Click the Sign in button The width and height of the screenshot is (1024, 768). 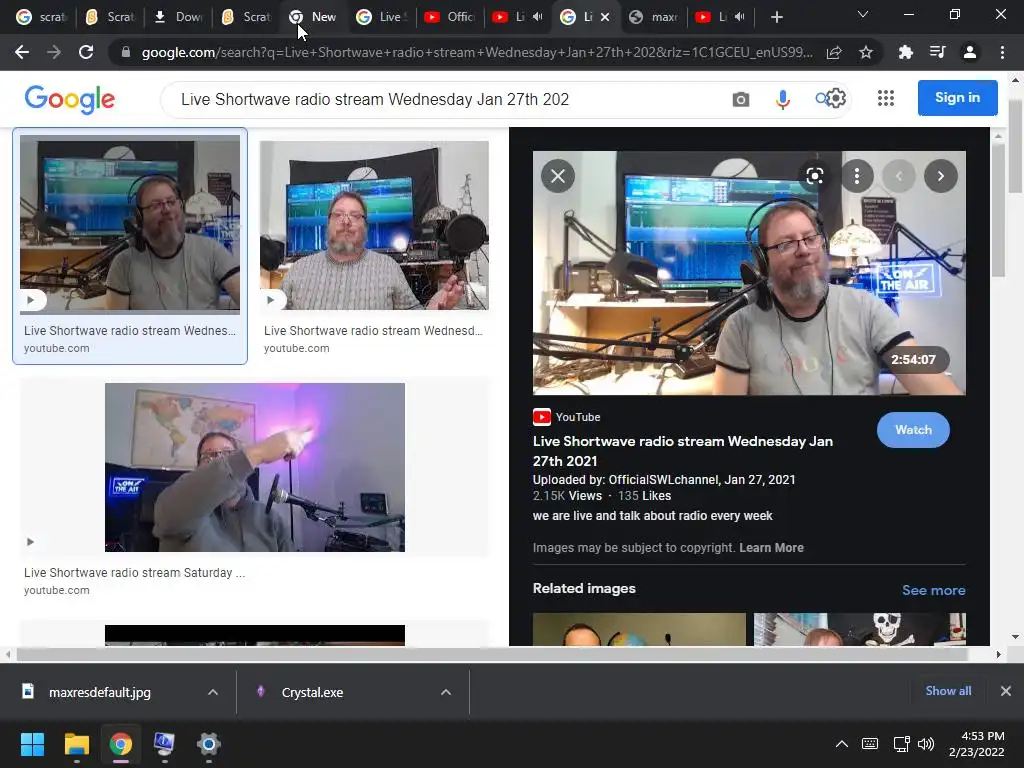957,97
